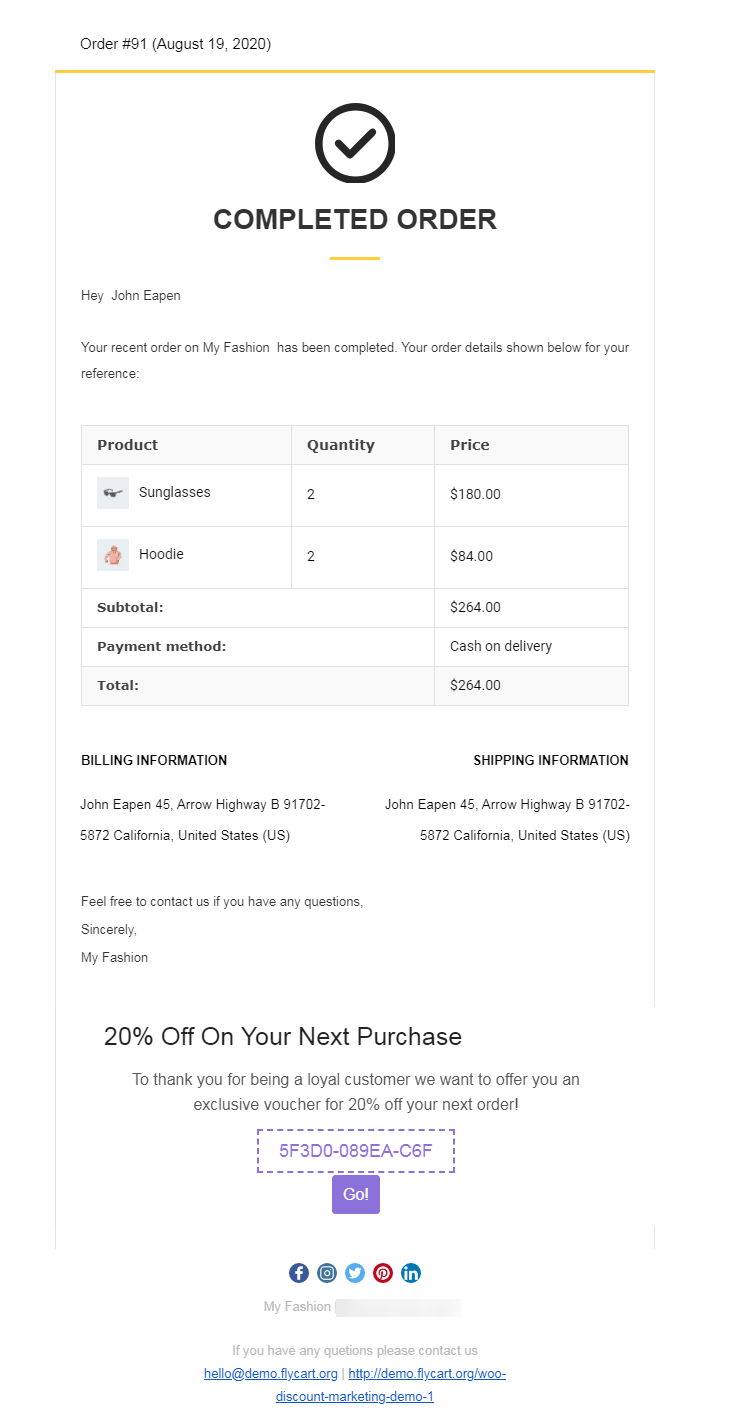Click the COMPLETED ORDER heading
The height and width of the screenshot is (1417, 743).
coord(355,220)
